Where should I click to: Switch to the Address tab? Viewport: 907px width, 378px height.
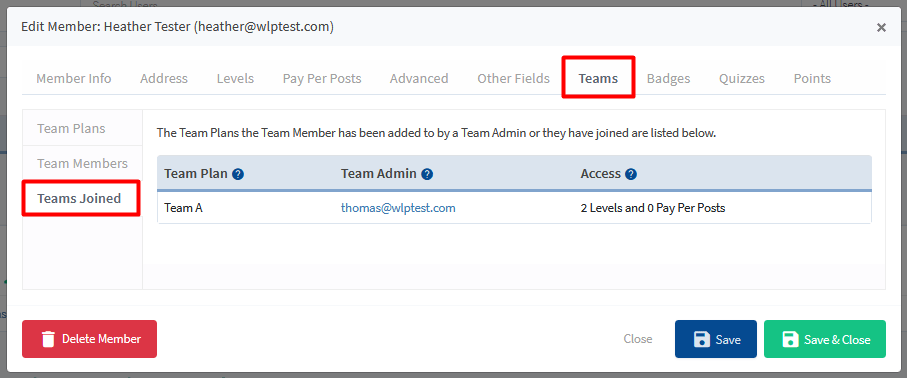(164, 79)
